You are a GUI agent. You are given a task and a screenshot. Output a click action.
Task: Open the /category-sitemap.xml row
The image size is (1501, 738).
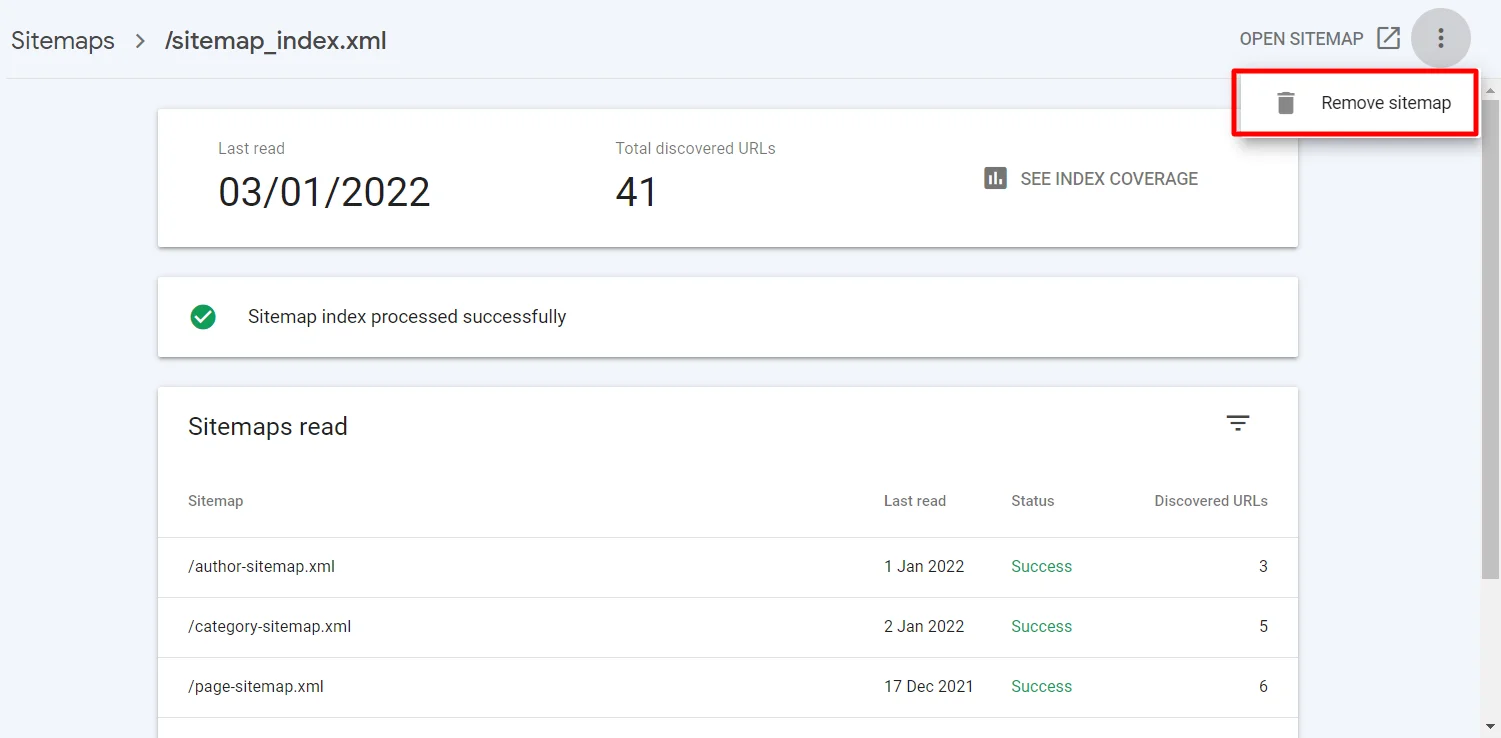pyautogui.click(x=728, y=627)
